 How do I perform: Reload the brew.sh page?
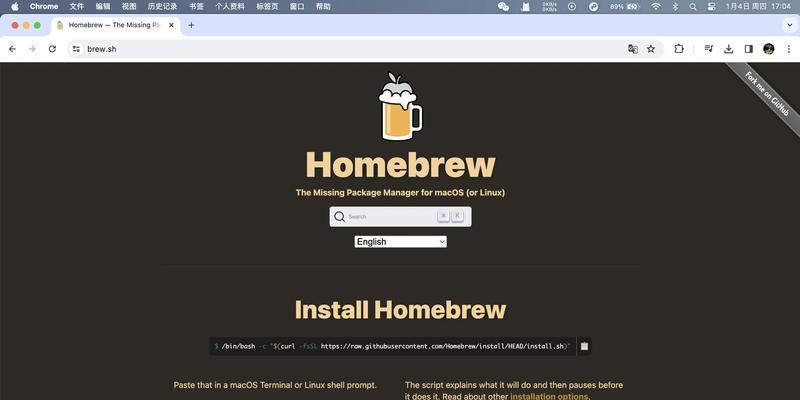click(x=52, y=49)
